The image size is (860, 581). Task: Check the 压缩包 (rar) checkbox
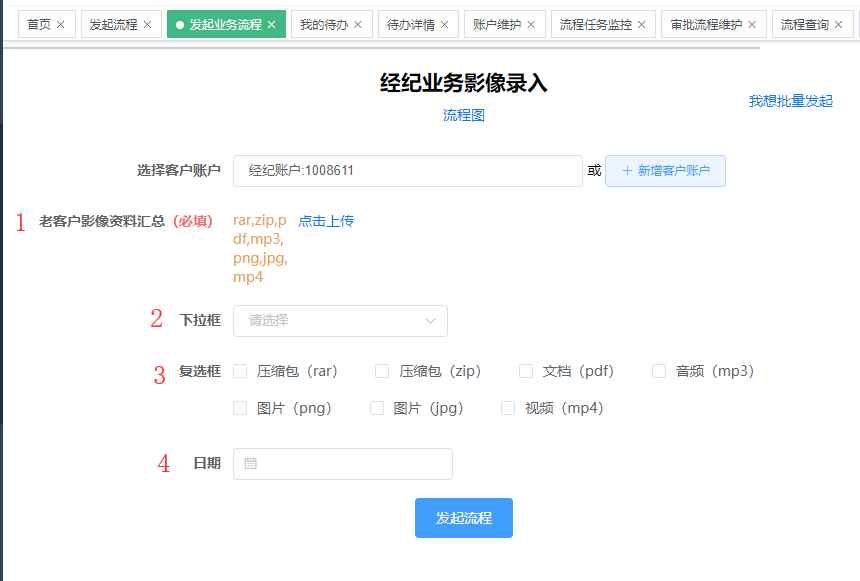(240, 371)
